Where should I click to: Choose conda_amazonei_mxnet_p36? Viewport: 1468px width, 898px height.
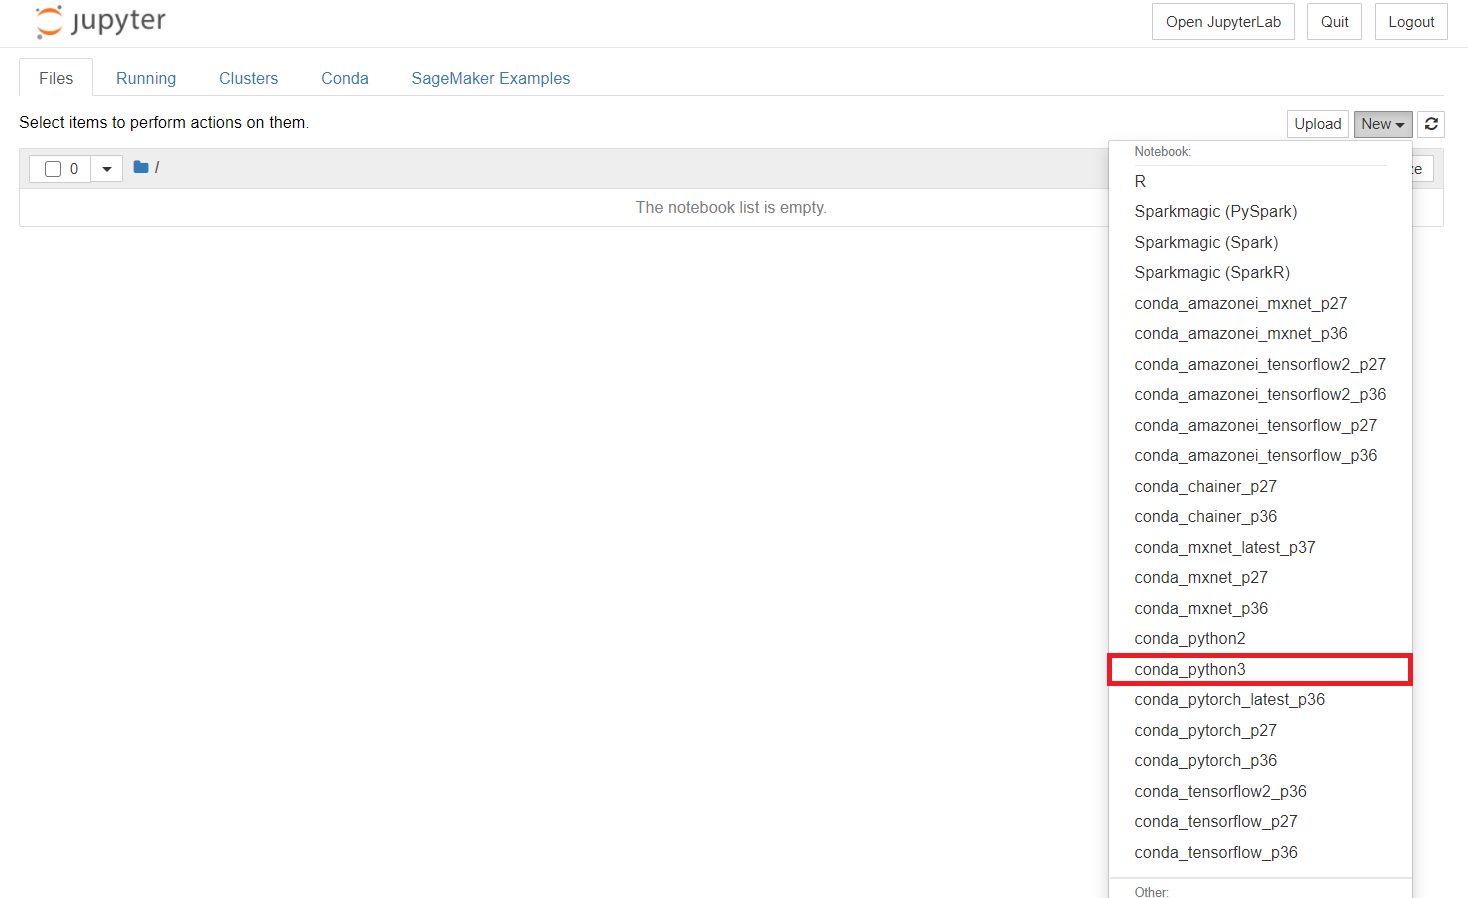pyautogui.click(x=1260, y=334)
